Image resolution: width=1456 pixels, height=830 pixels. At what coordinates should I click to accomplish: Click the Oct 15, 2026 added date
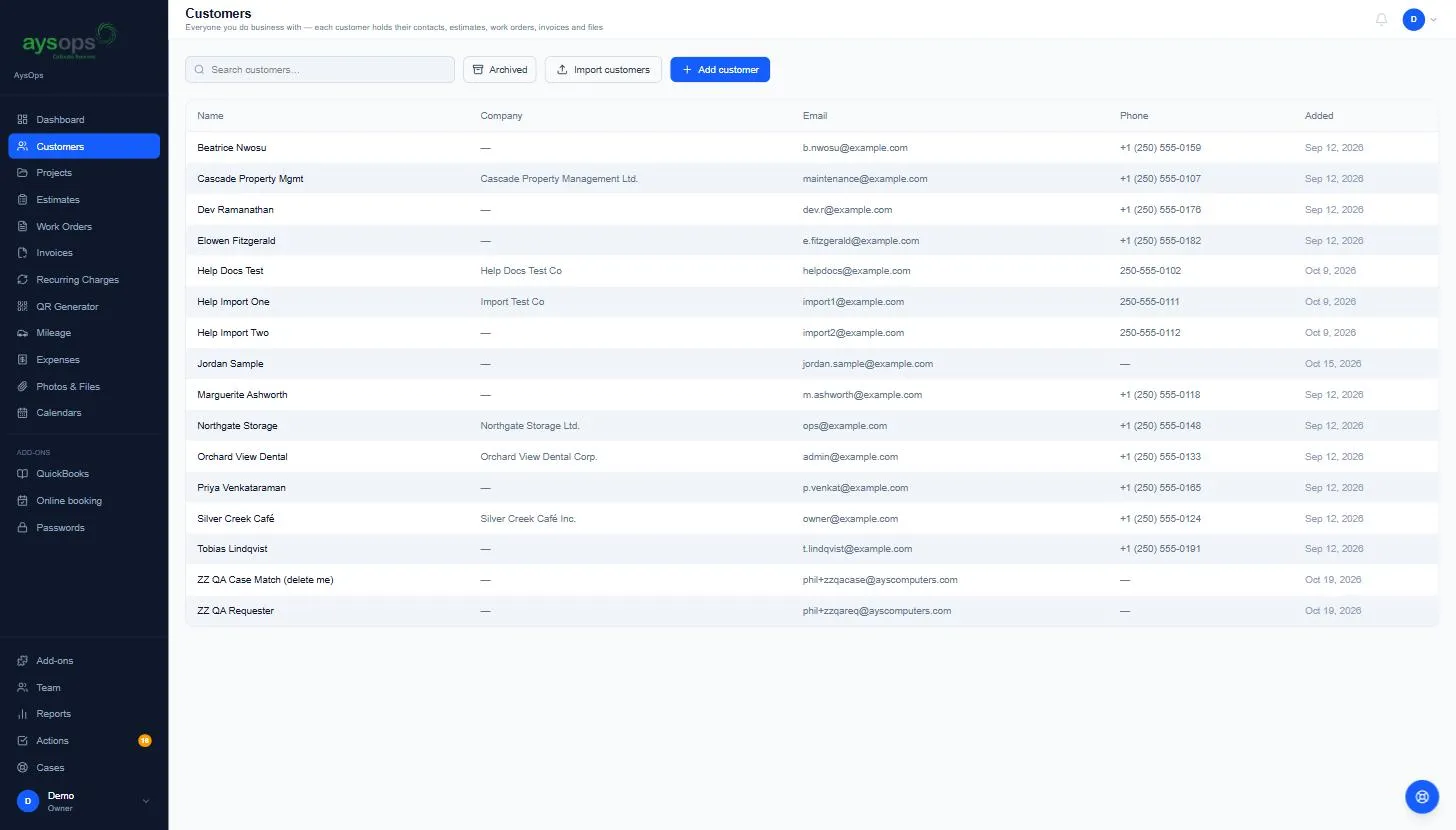click(x=1333, y=364)
